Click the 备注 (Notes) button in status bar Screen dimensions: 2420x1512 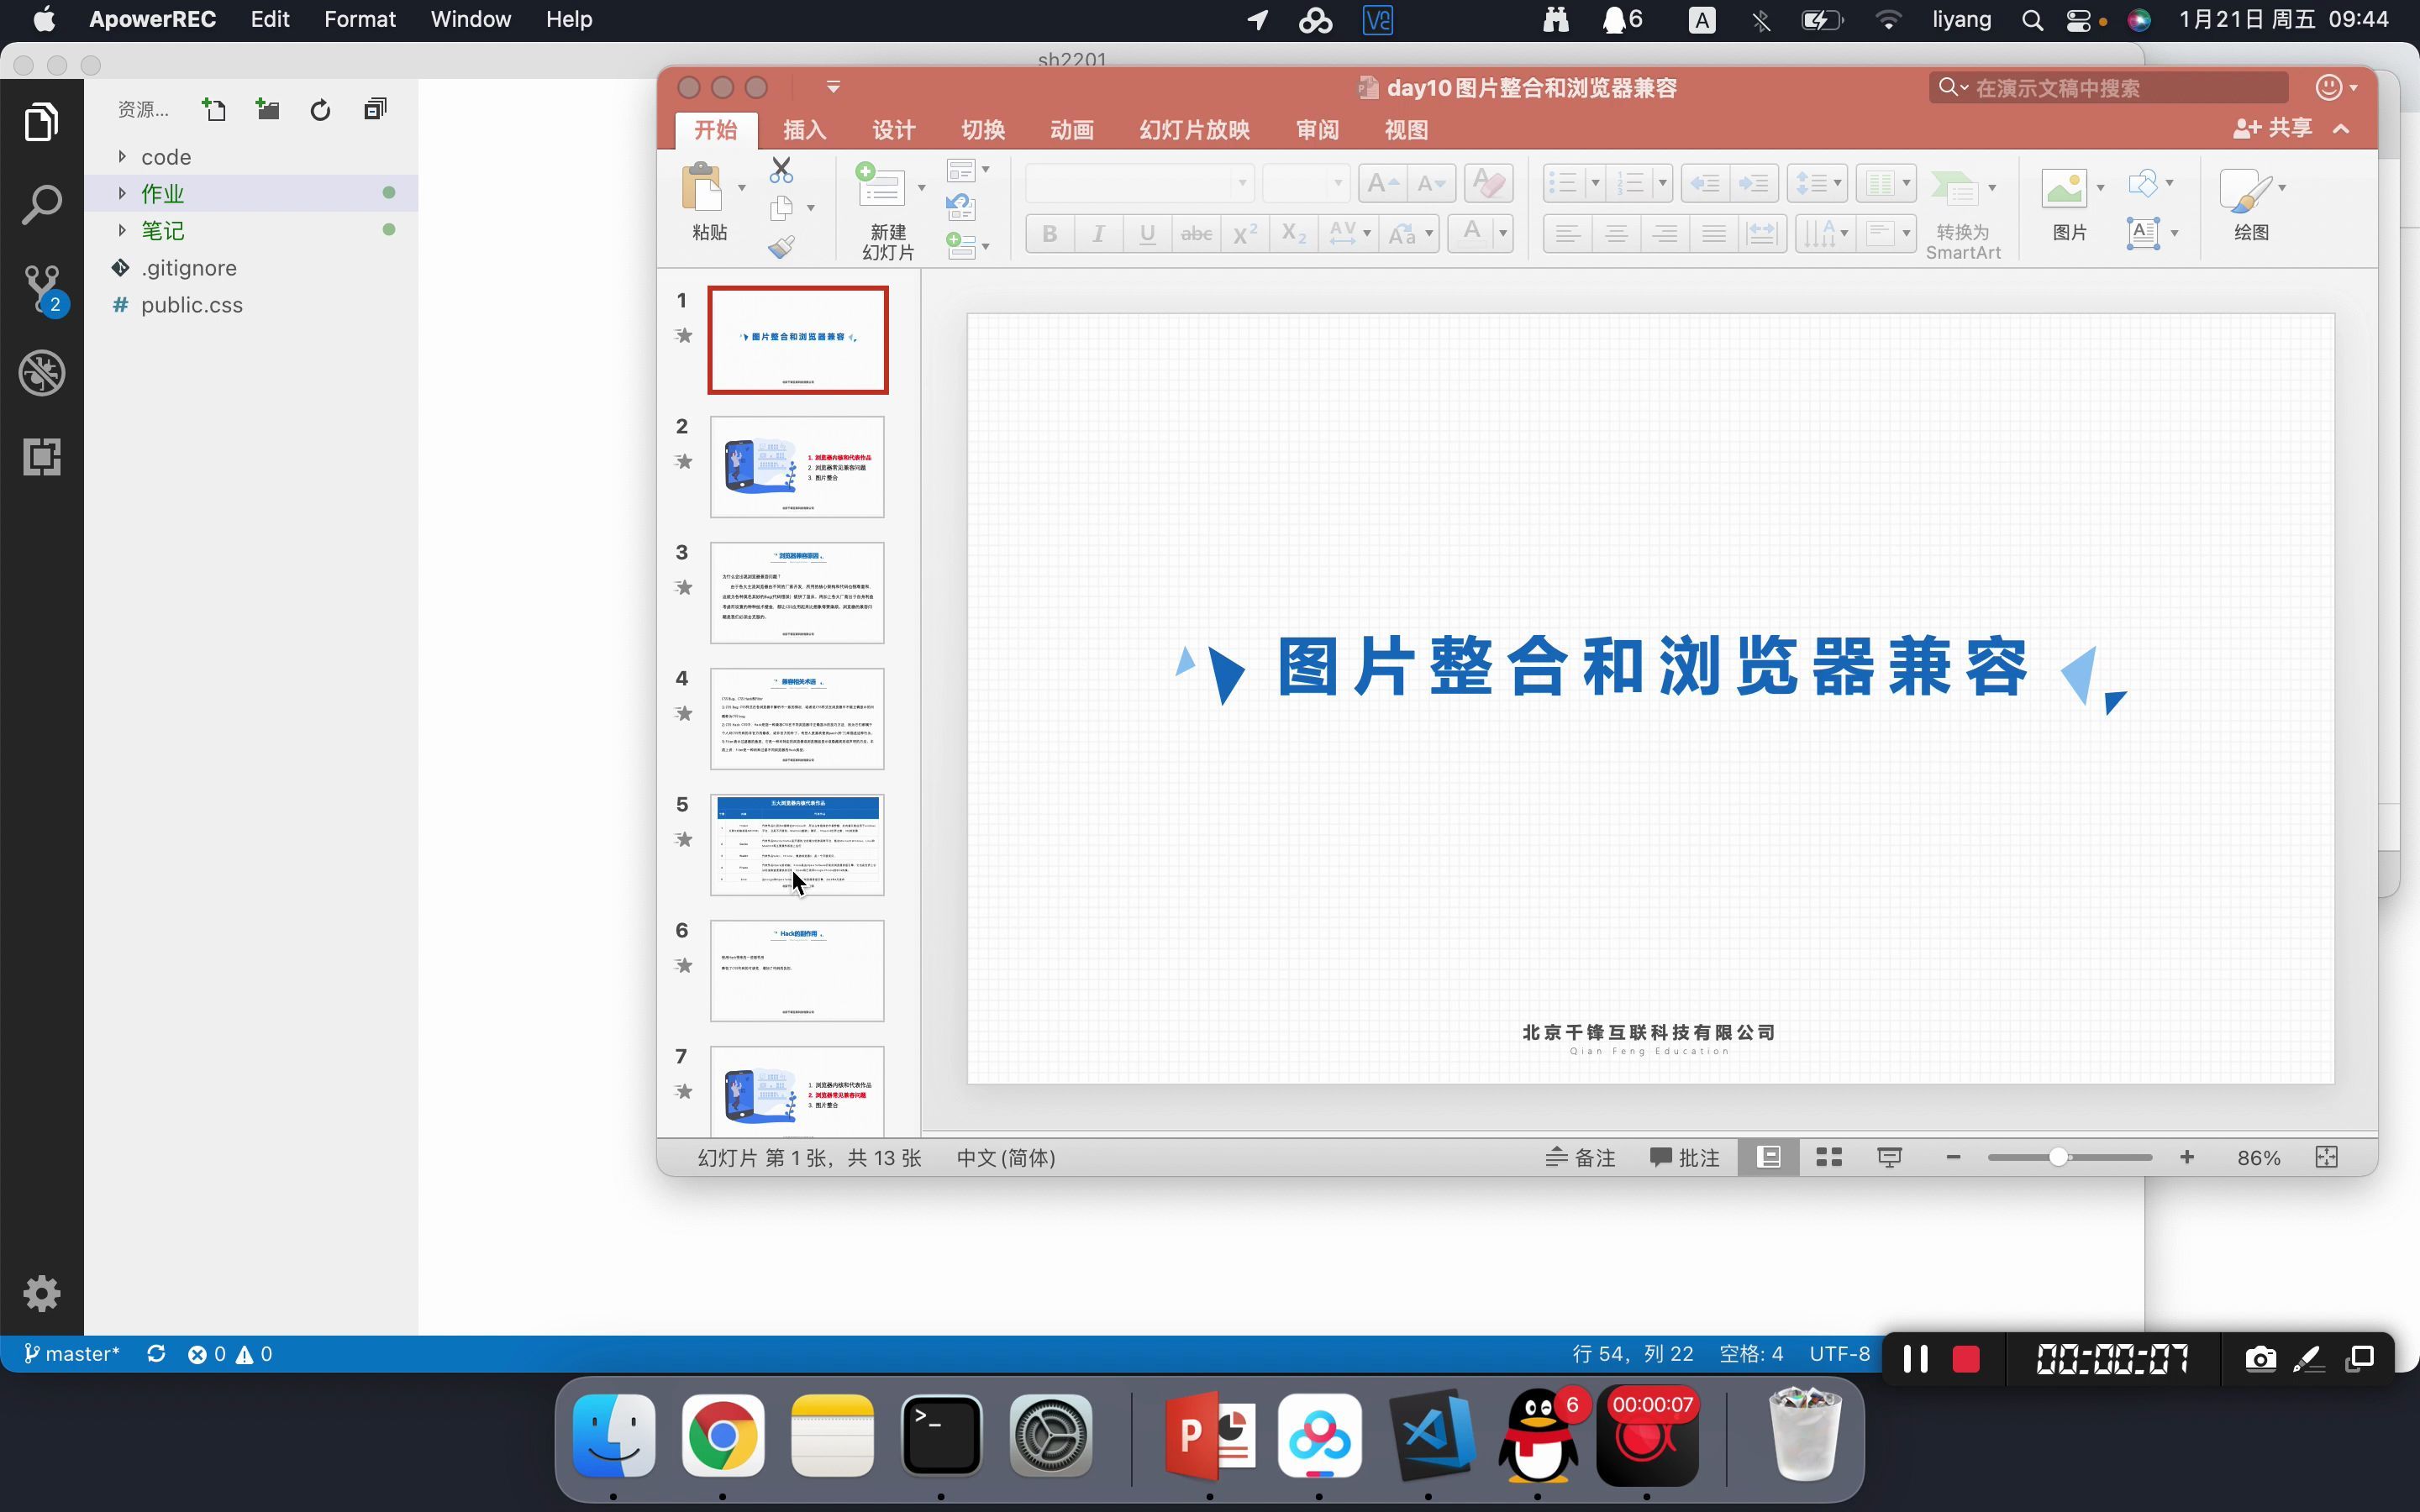[1579, 1157]
